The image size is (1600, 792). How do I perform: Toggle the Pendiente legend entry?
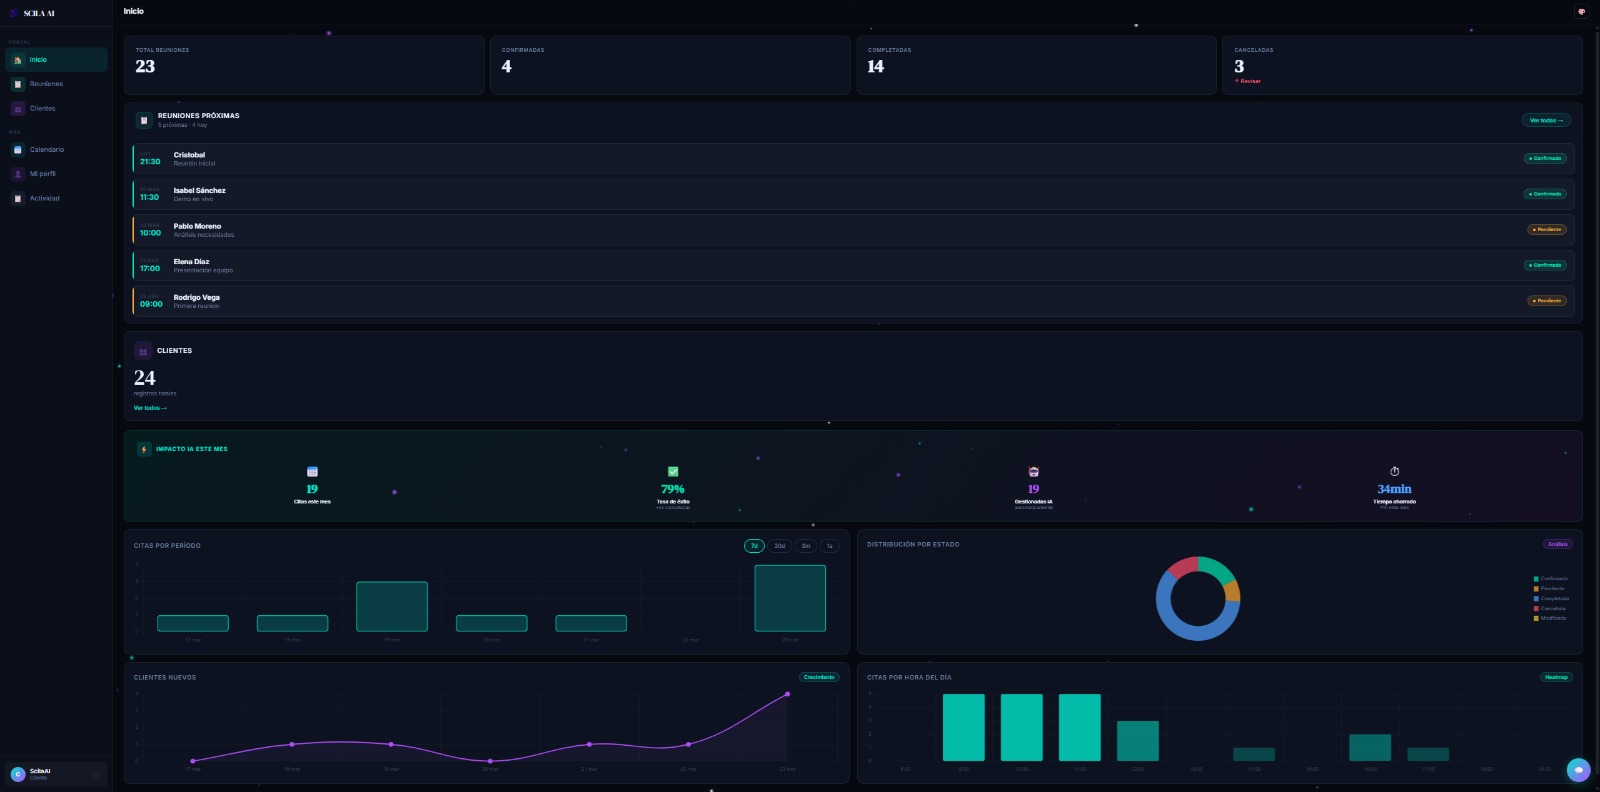pyautogui.click(x=1549, y=589)
